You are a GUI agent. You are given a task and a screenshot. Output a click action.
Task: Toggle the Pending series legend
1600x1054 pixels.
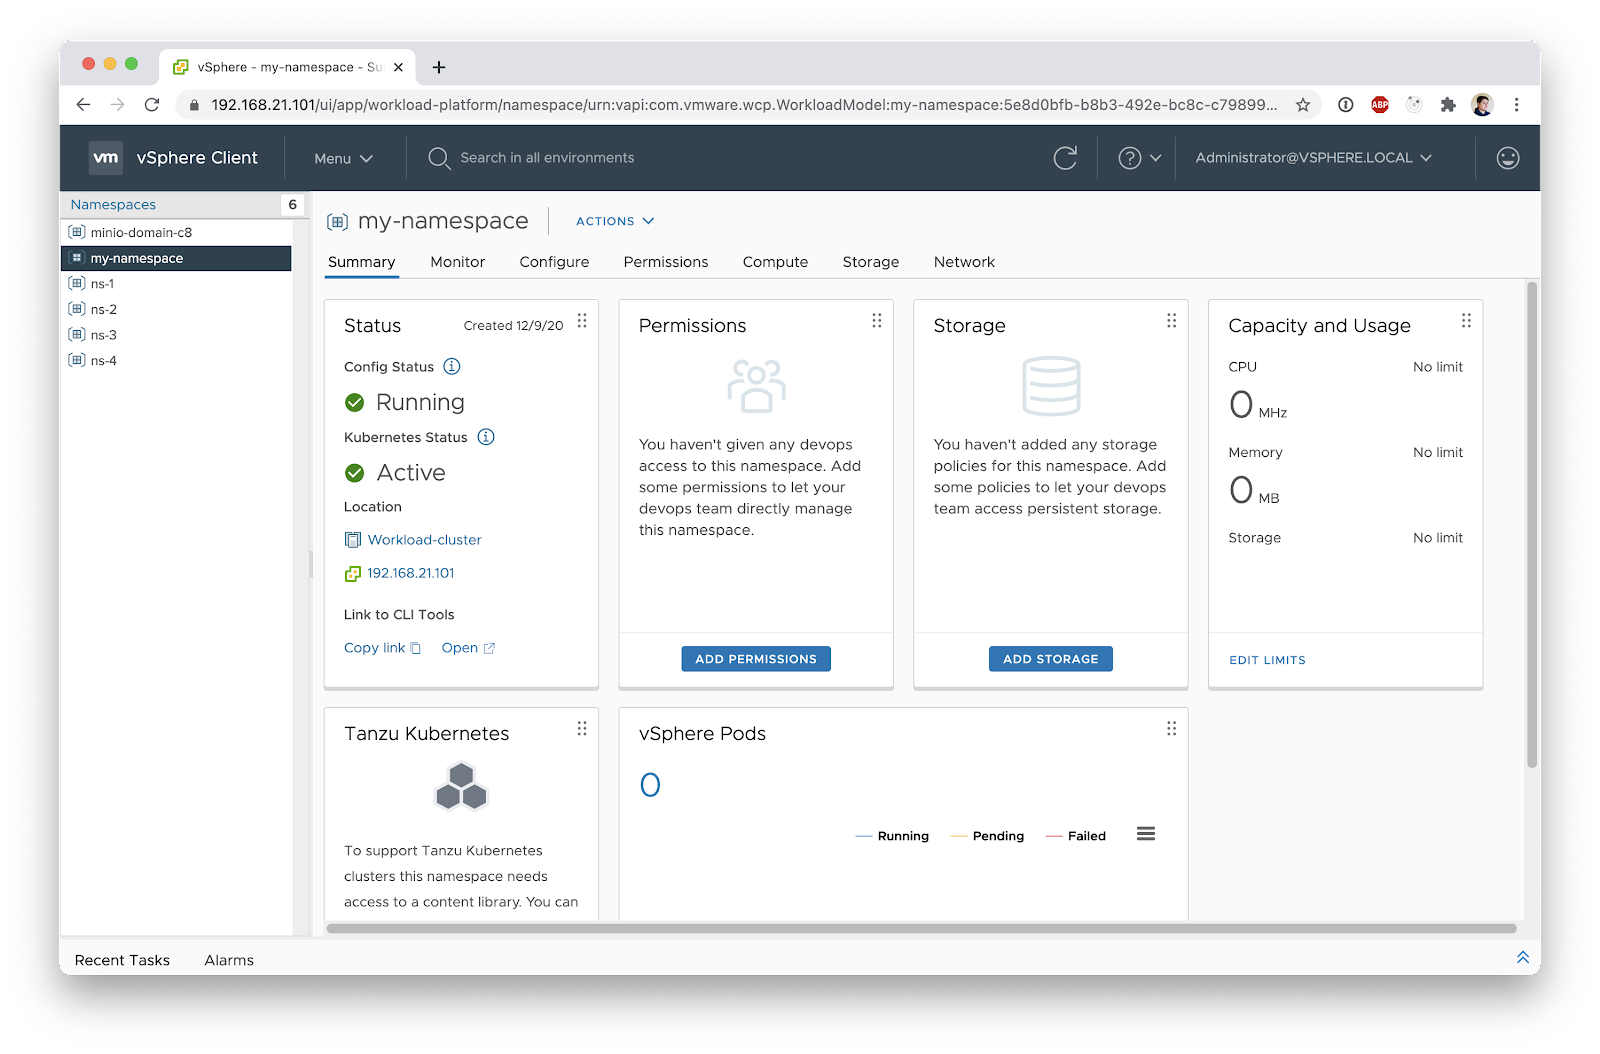[x=988, y=836]
